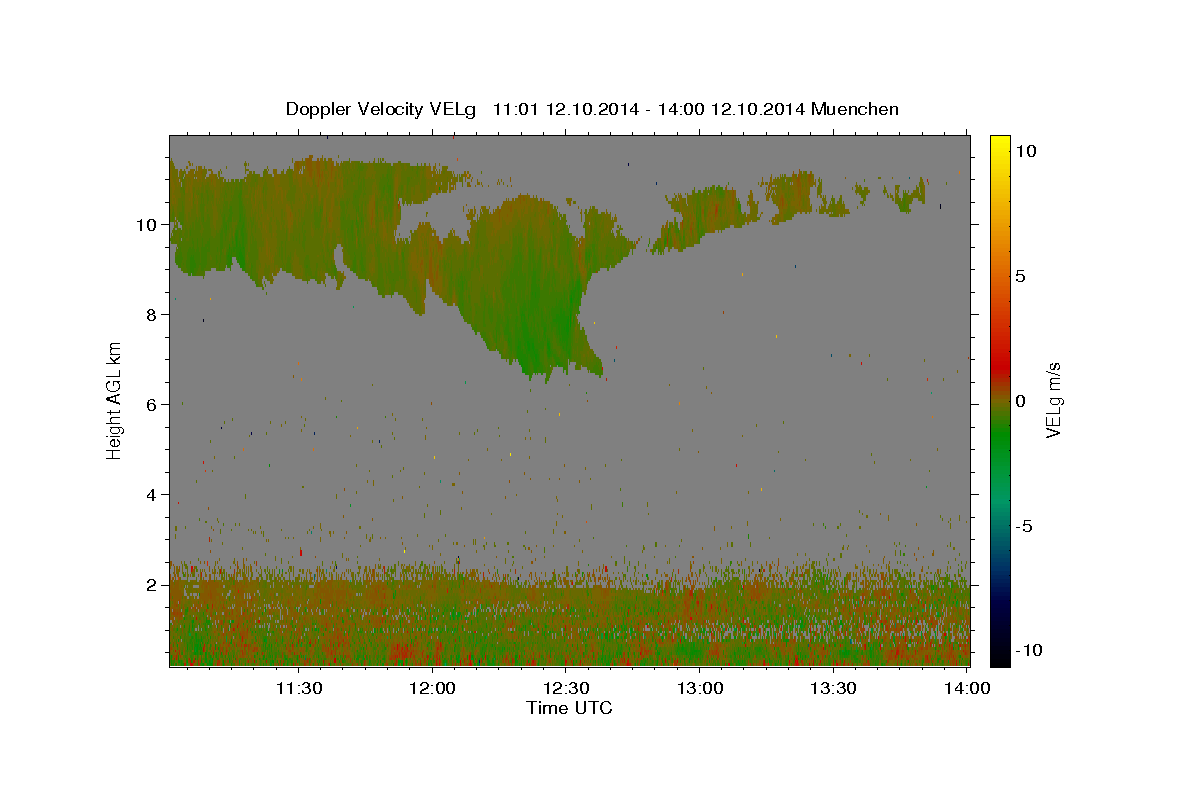Click the 13:30 time tick label
Image resolution: width=1200 pixels, height=800 pixels.
833,688
